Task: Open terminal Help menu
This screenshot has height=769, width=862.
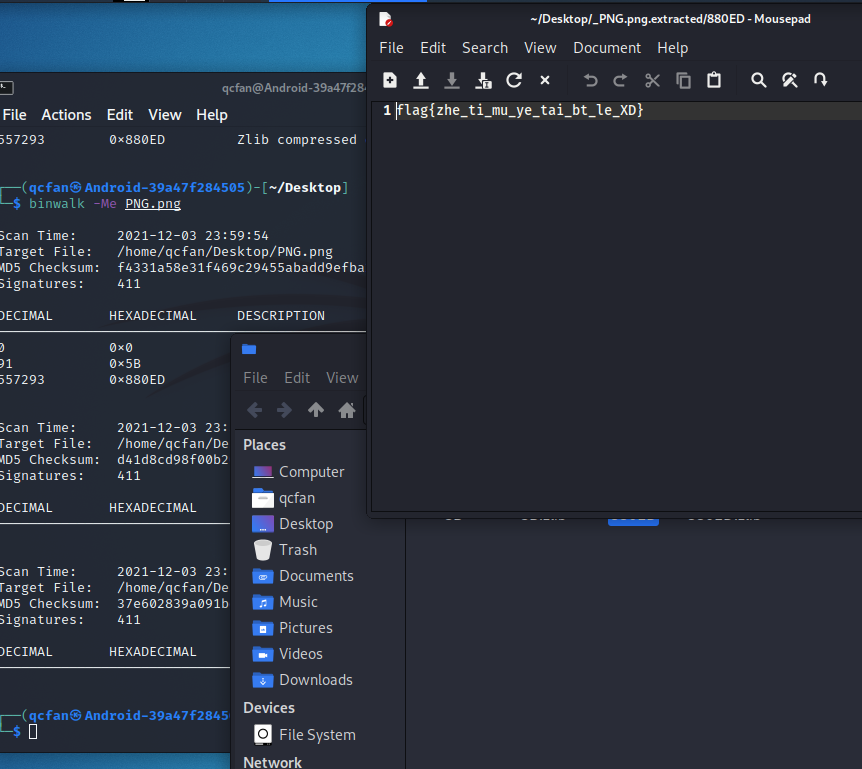Action: pos(212,115)
